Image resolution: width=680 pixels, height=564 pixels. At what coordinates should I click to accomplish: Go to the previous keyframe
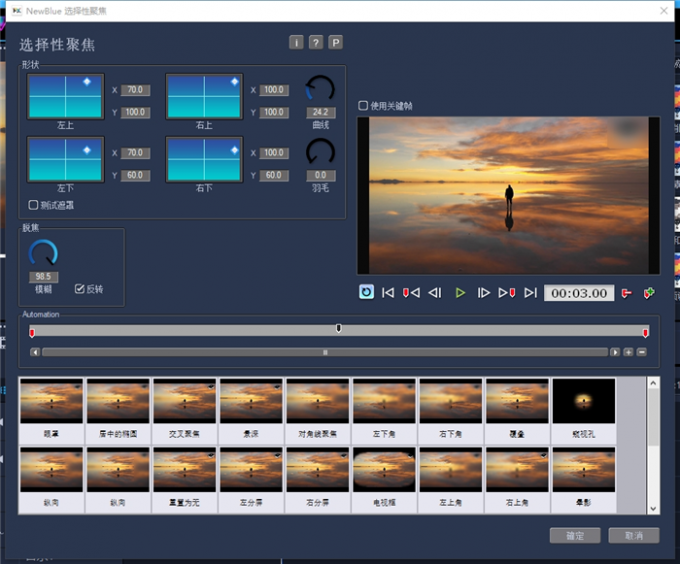coord(411,293)
